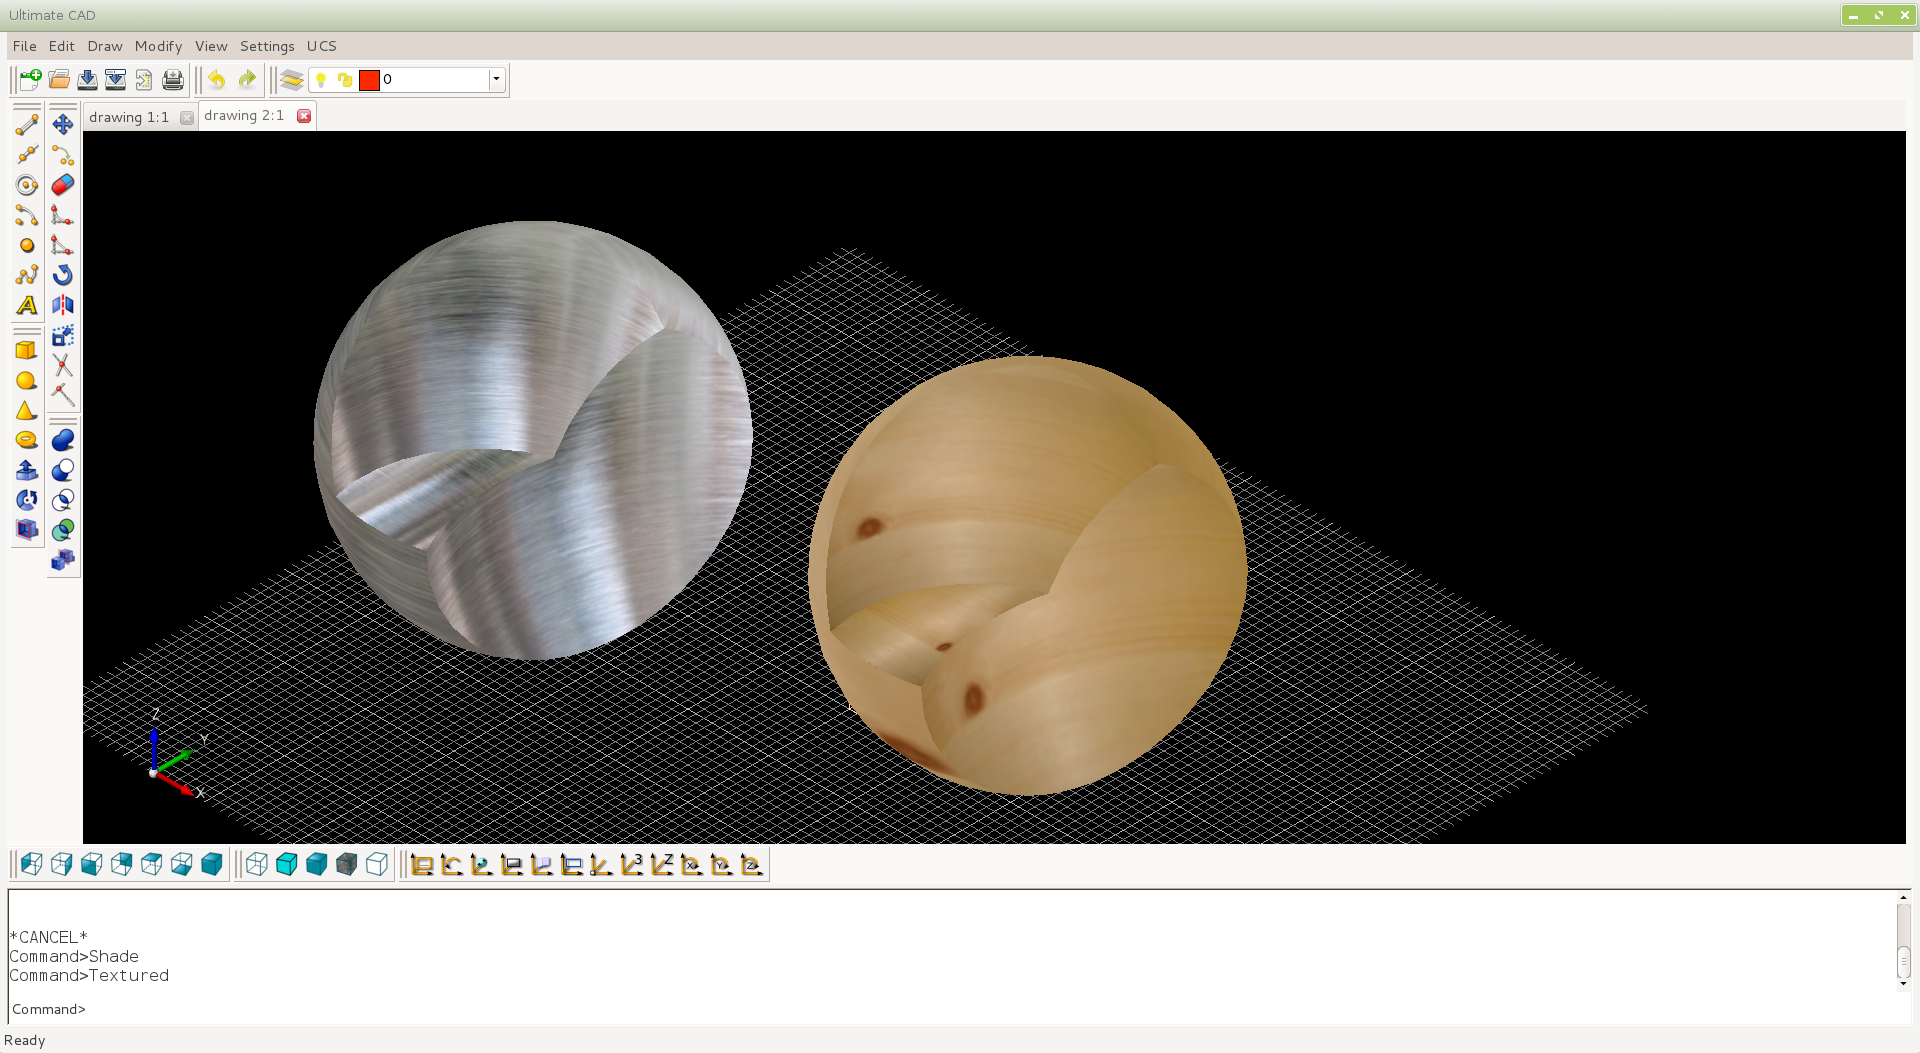
Task: Switch to textured render mode cube
Action: (x=347, y=864)
